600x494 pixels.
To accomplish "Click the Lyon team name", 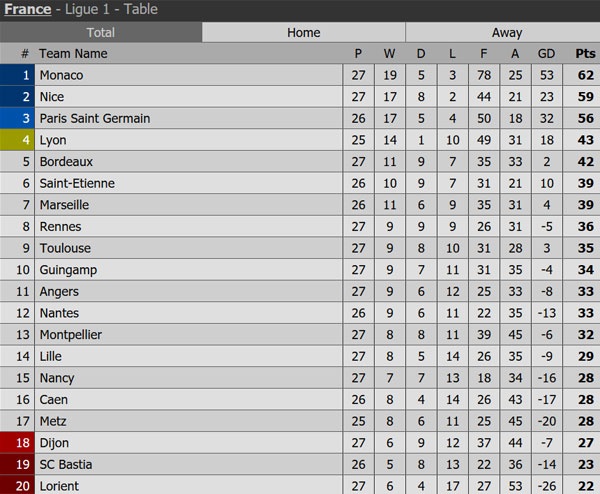I will tap(53, 140).
